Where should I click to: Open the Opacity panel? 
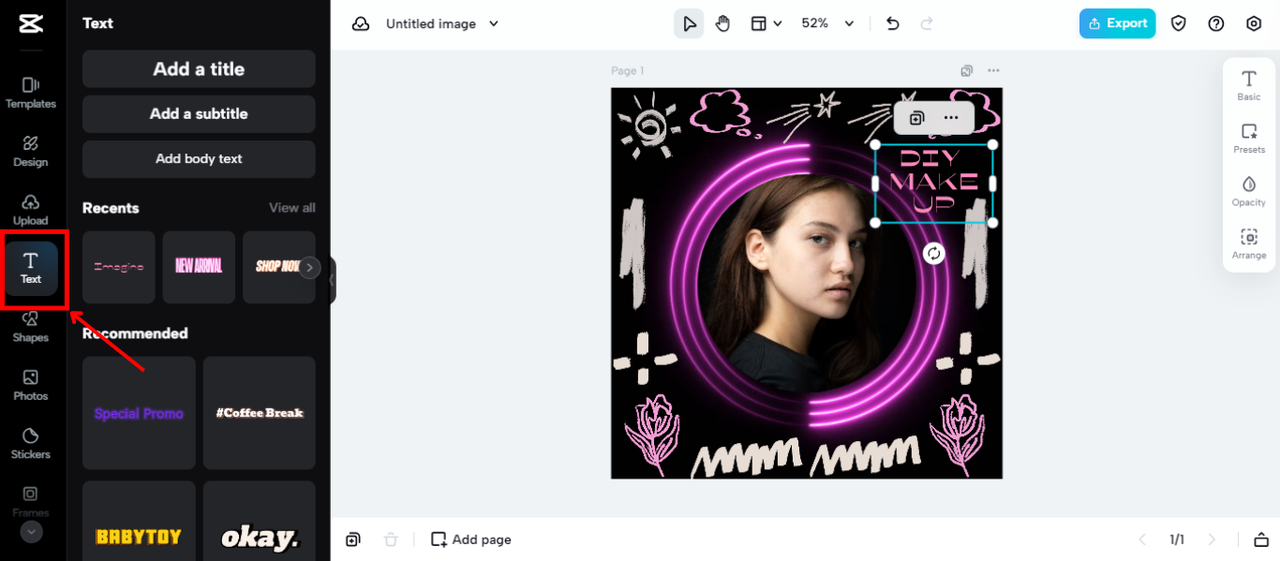pos(1249,192)
